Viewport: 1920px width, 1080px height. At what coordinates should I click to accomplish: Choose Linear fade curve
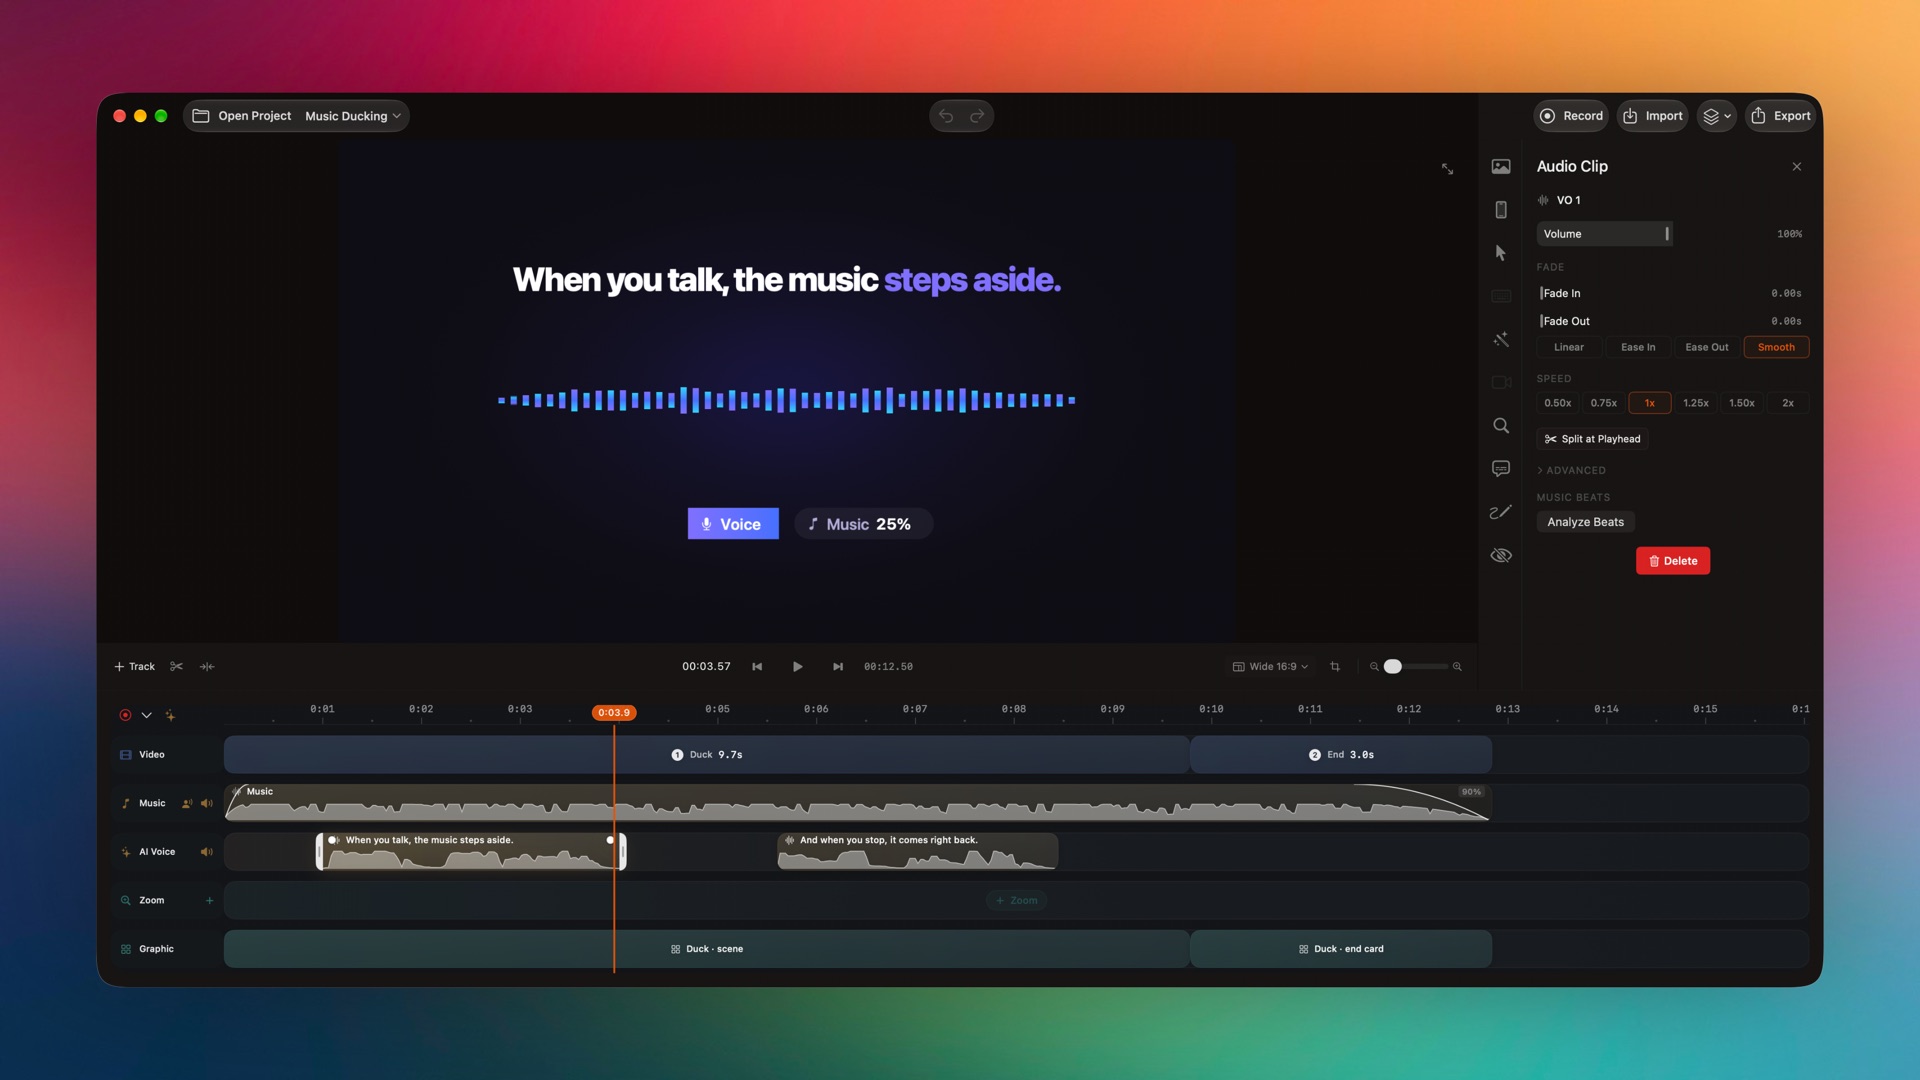[x=1569, y=347]
